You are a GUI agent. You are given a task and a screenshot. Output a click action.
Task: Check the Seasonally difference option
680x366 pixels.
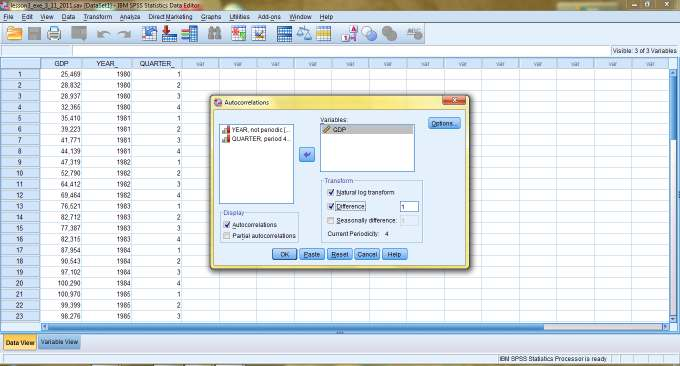click(x=330, y=221)
